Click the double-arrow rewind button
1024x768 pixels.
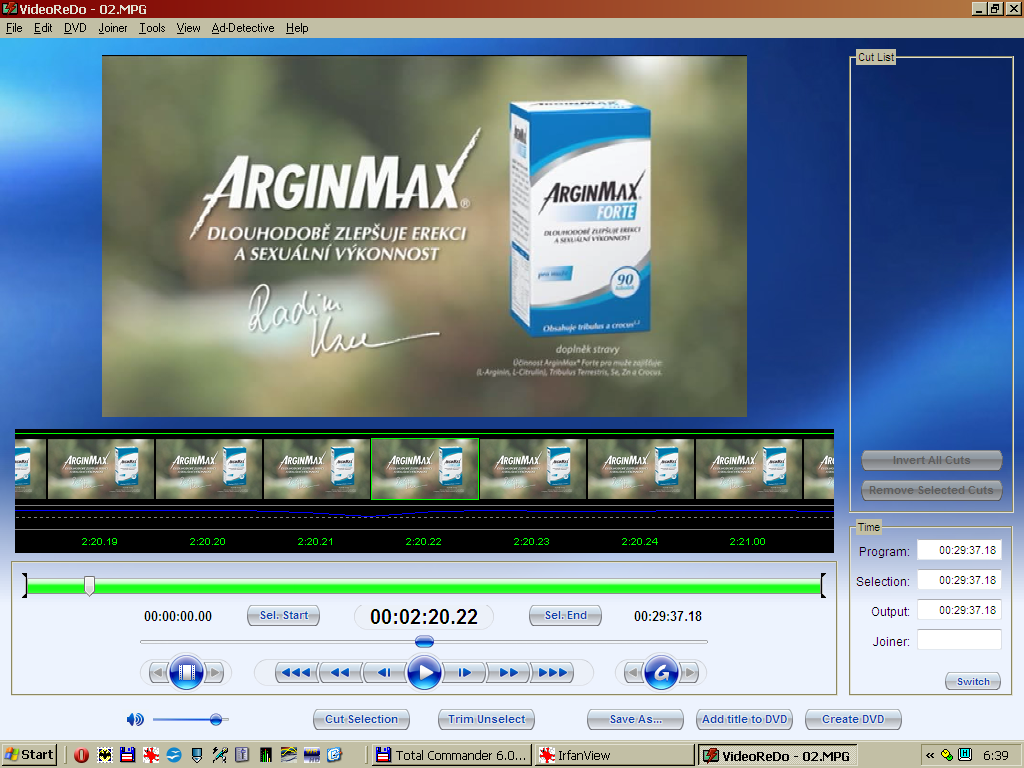(x=340, y=672)
